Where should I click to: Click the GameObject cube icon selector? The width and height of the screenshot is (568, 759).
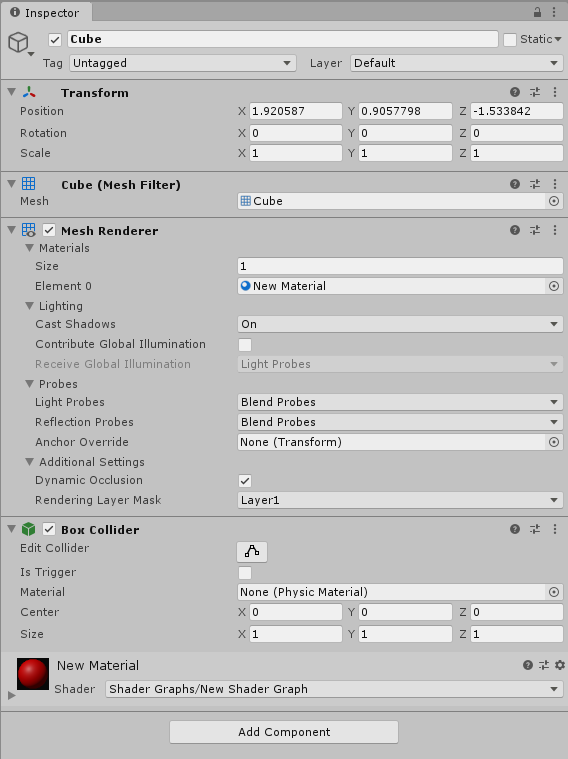(x=21, y=44)
